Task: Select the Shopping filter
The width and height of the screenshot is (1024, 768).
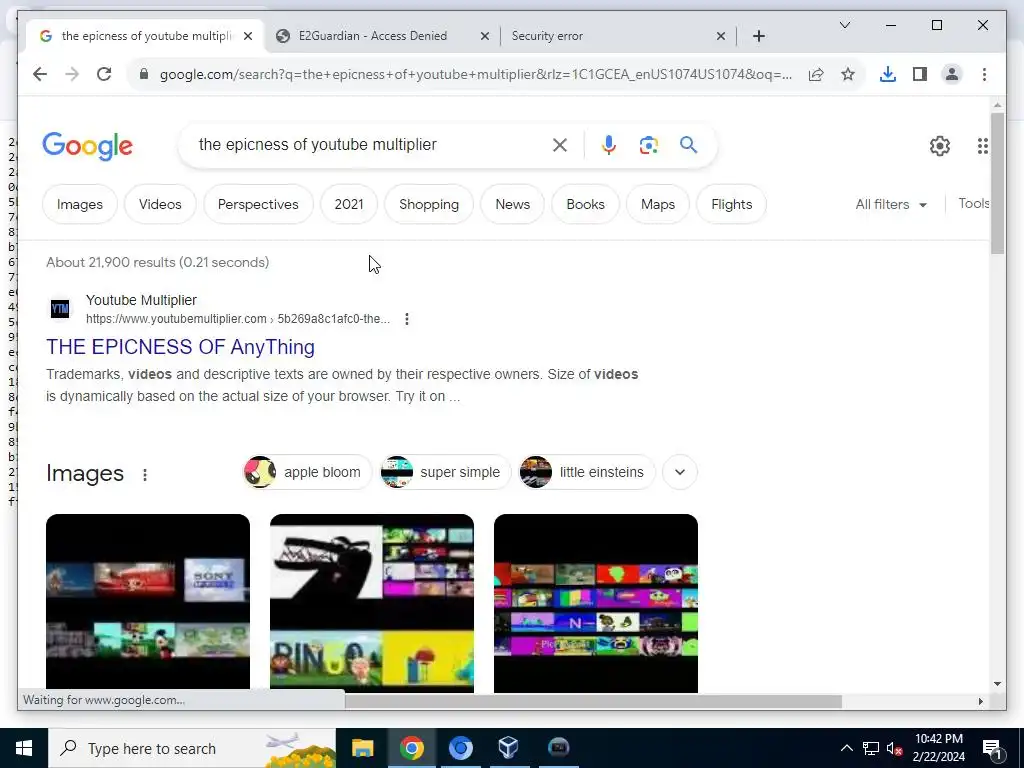Action: (429, 204)
